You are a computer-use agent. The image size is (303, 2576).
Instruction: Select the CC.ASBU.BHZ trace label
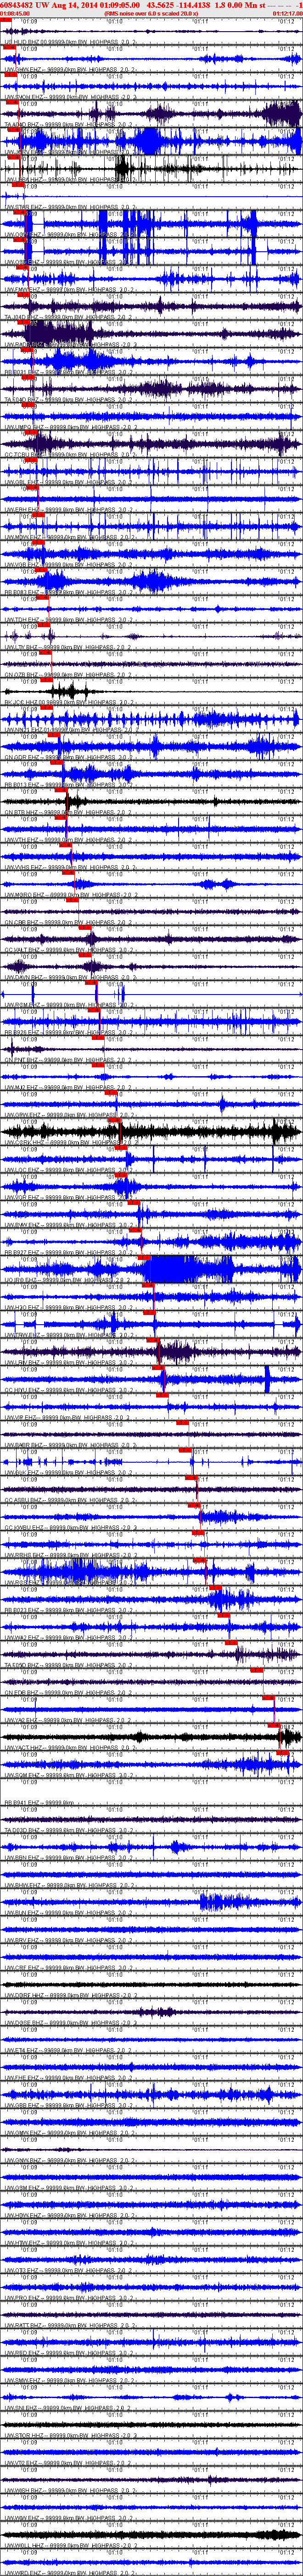pos(69,1502)
